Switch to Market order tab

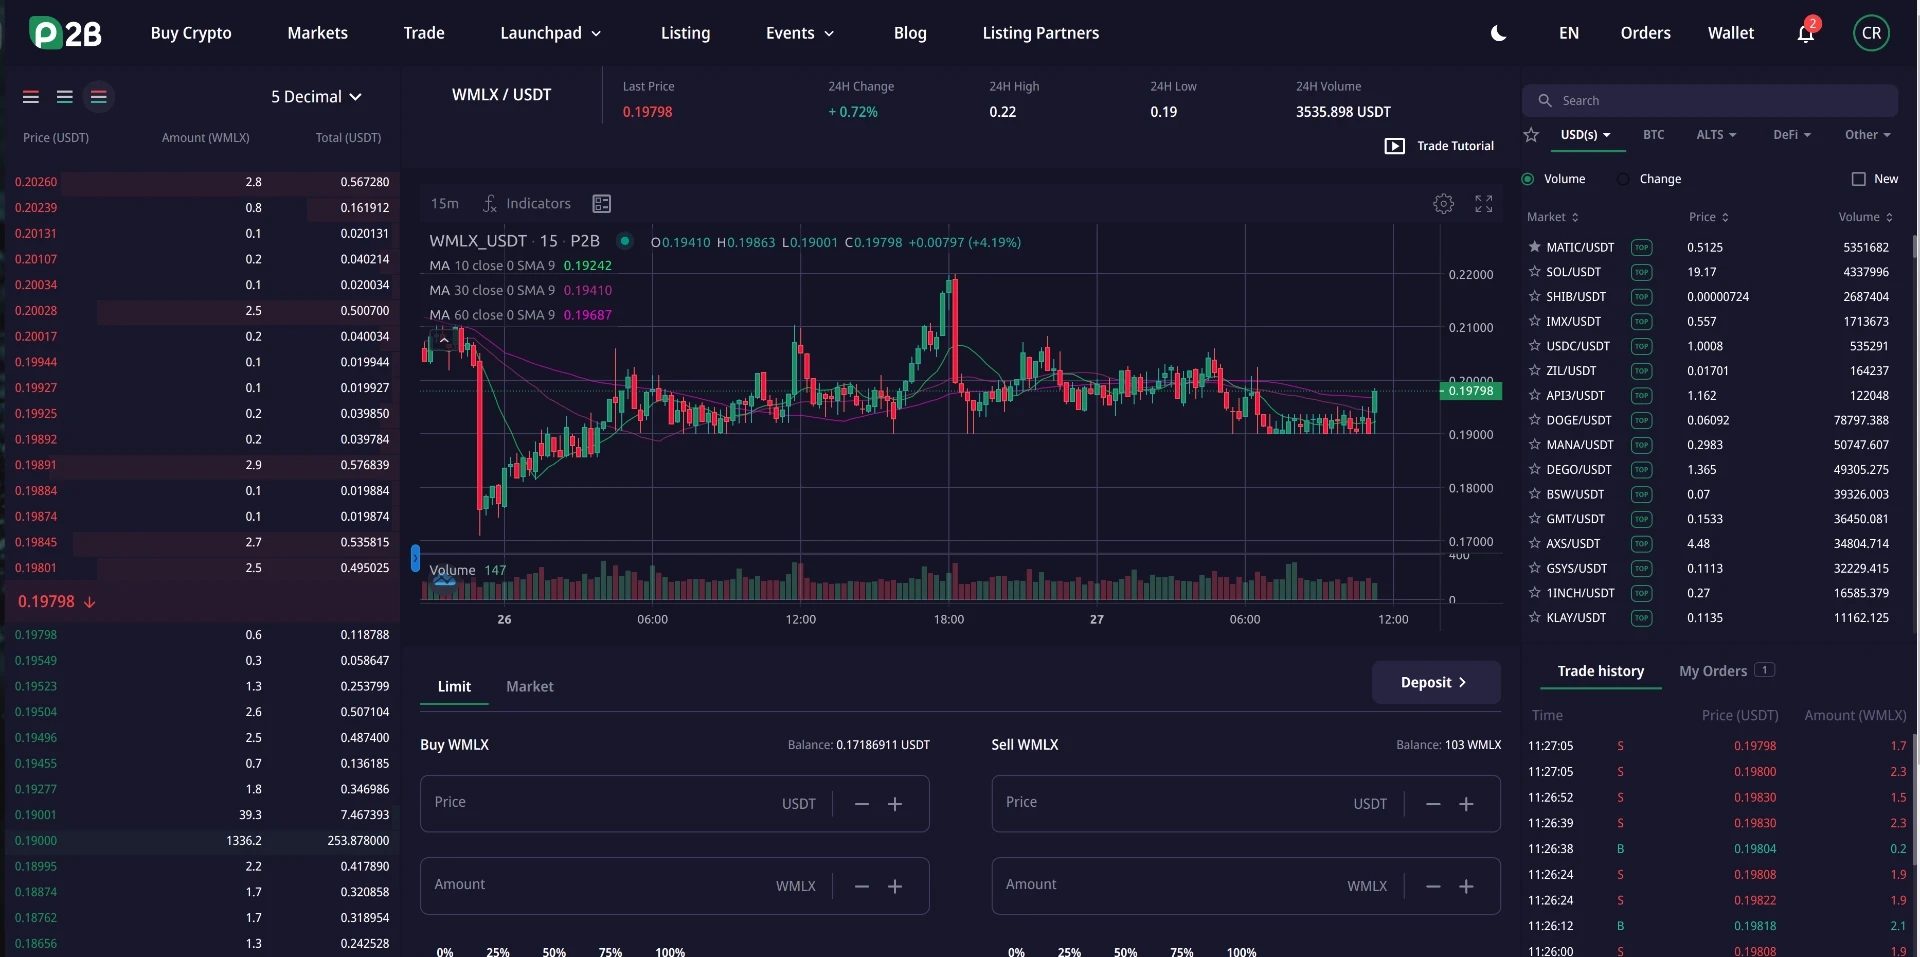coord(530,687)
